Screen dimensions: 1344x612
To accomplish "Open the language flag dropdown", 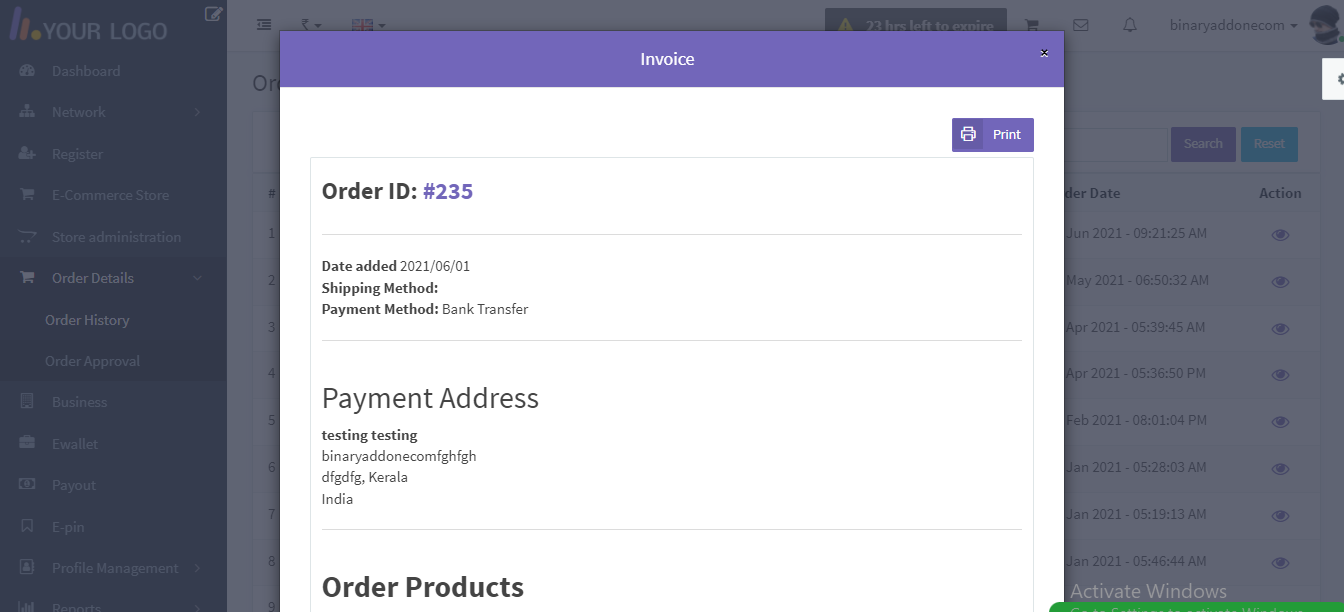I will [x=368, y=25].
